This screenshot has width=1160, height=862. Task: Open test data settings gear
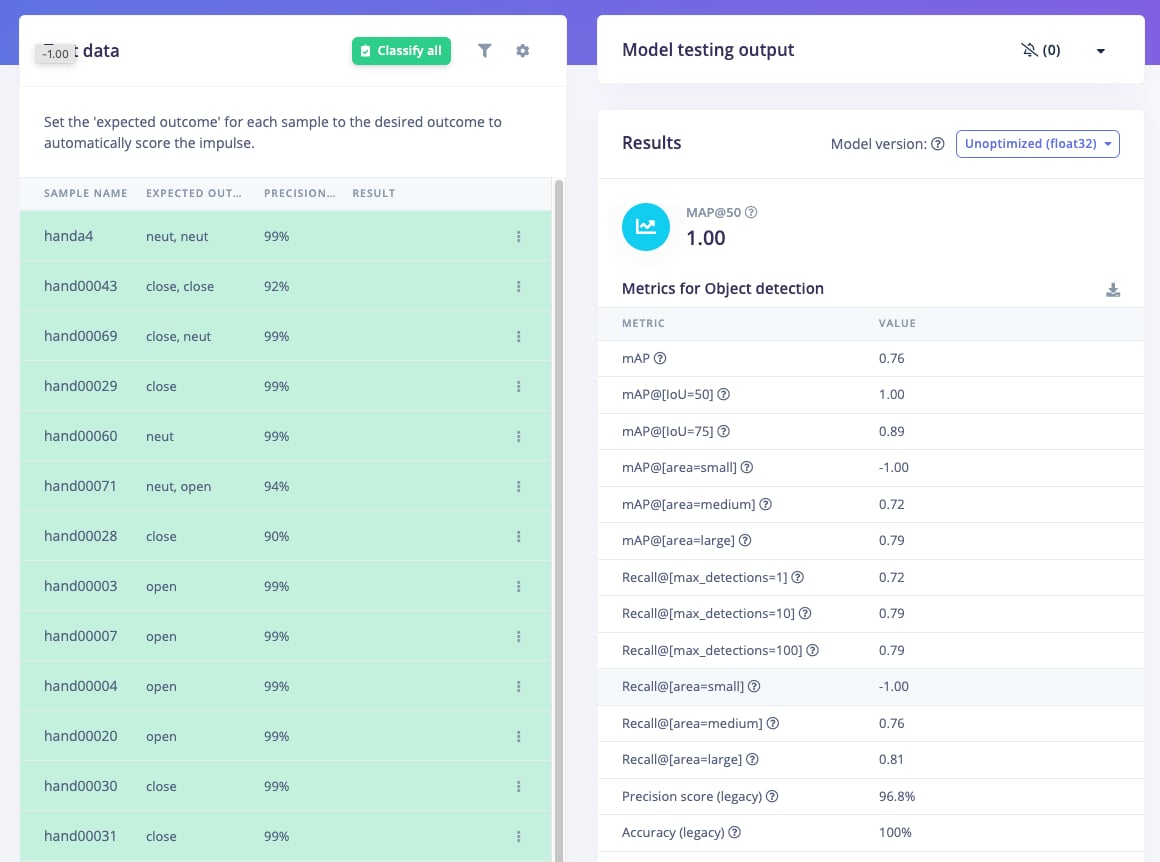pyautogui.click(x=522, y=50)
